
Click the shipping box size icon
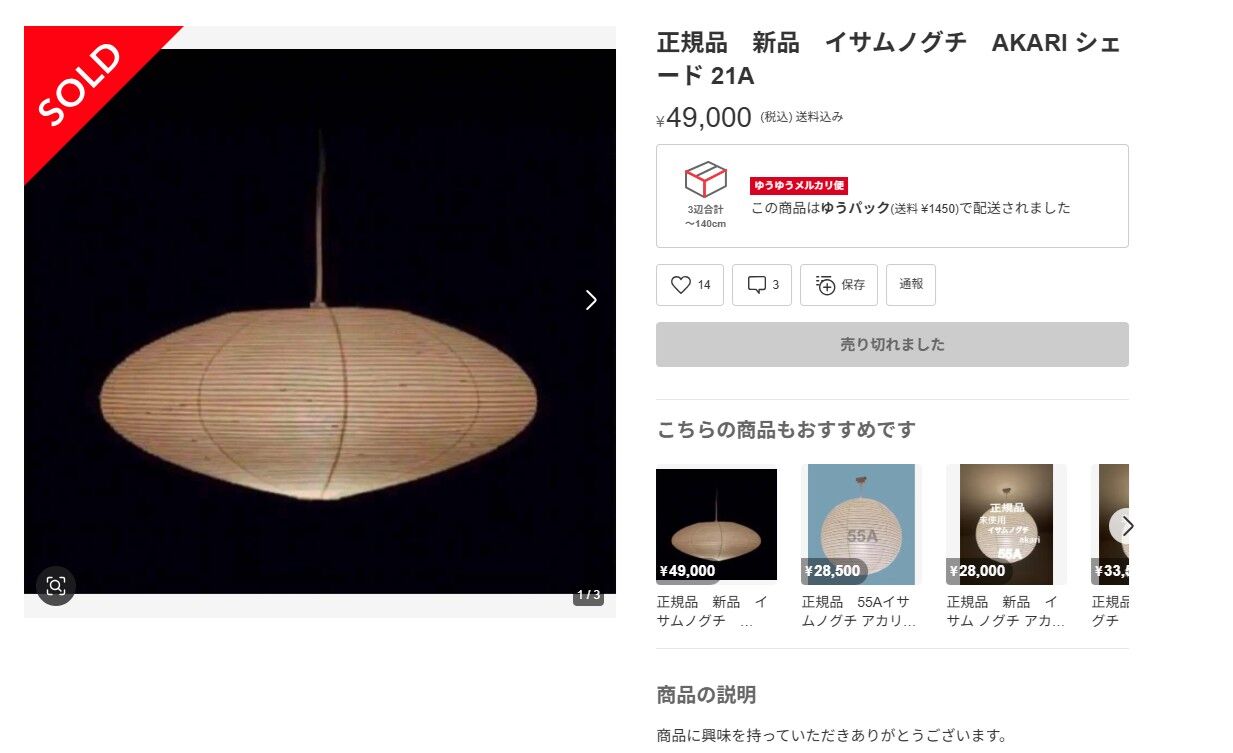(x=706, y=180)
